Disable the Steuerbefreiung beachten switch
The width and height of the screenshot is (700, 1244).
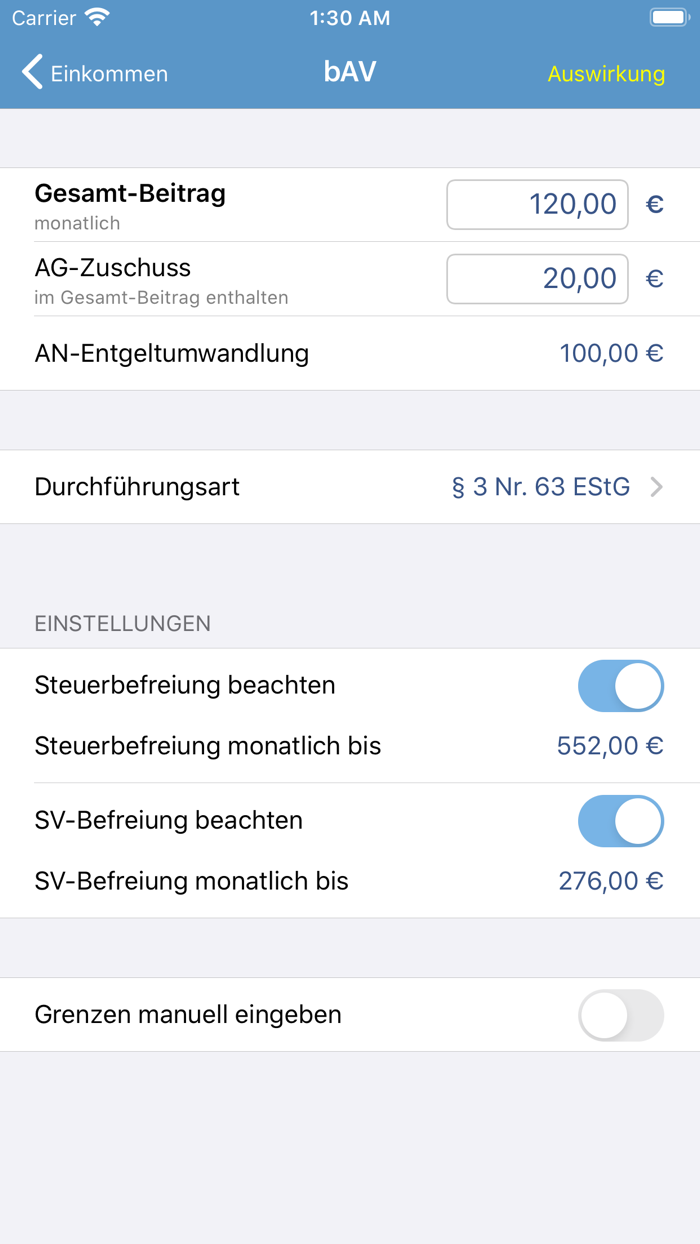(x=620, y=686)
